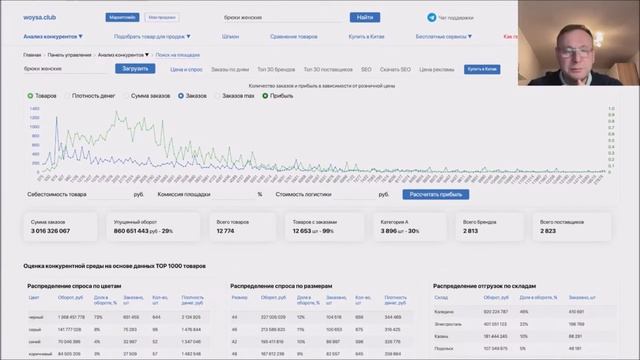This screenshot has height=360, width=640.
Task: Open the Поиск на площадке breadcrumb link
Action: pos(178,55)
